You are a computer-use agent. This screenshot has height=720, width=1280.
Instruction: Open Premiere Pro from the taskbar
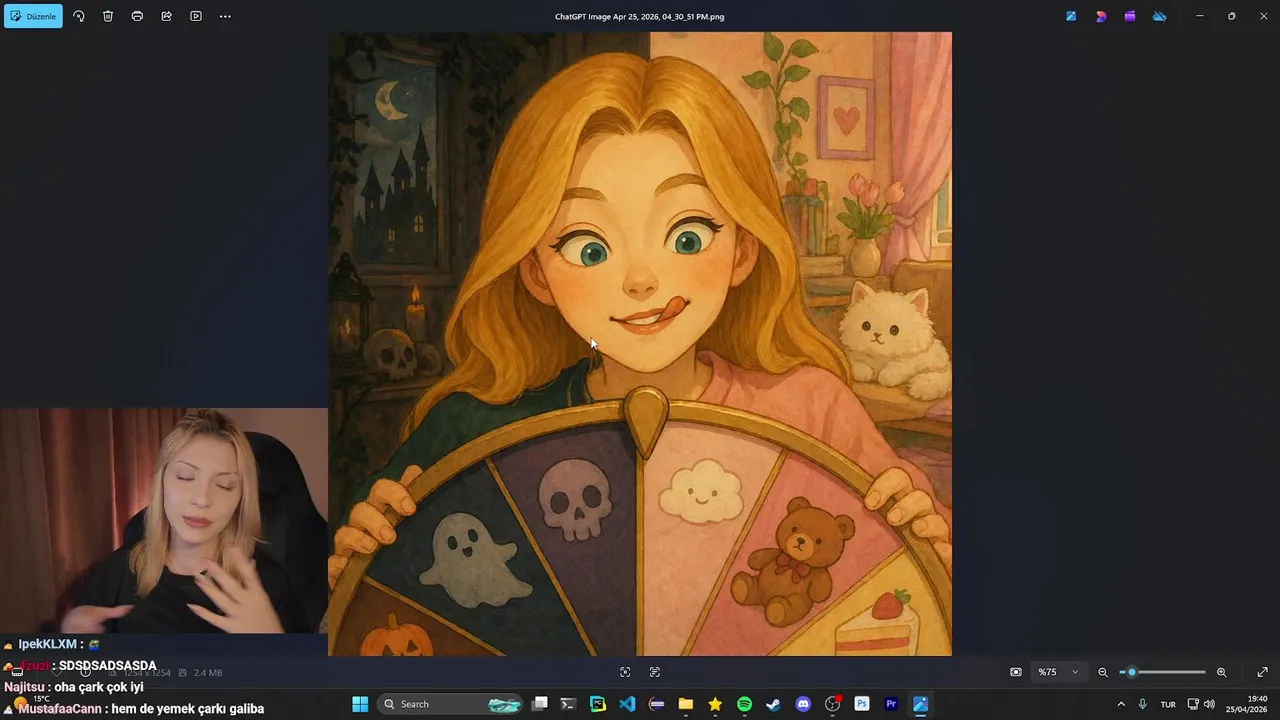tap(891, 704)
